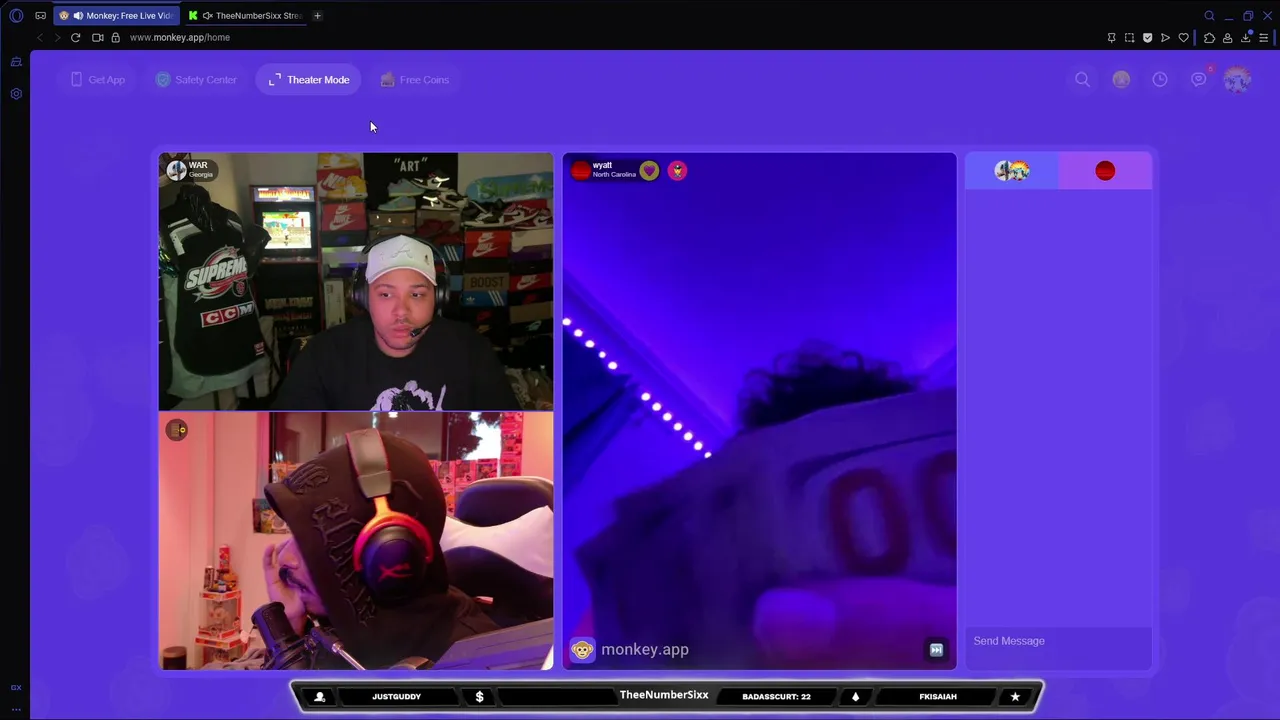The width and height of the screenshot is (1280, 720).
Task: Reload the monkey.app page
Action: pyautogui.click(x=75, y=38)
